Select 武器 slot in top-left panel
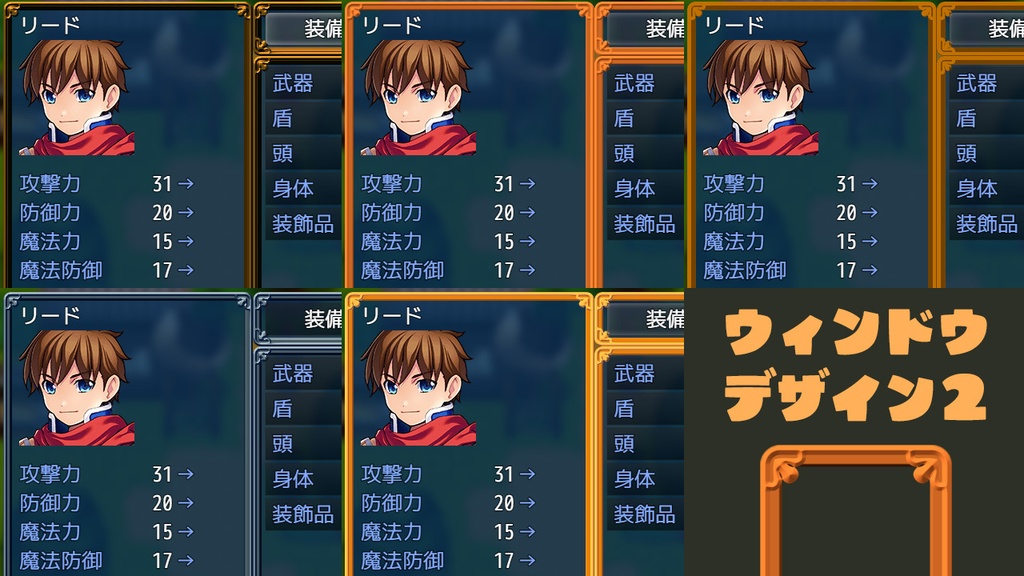 304,83
